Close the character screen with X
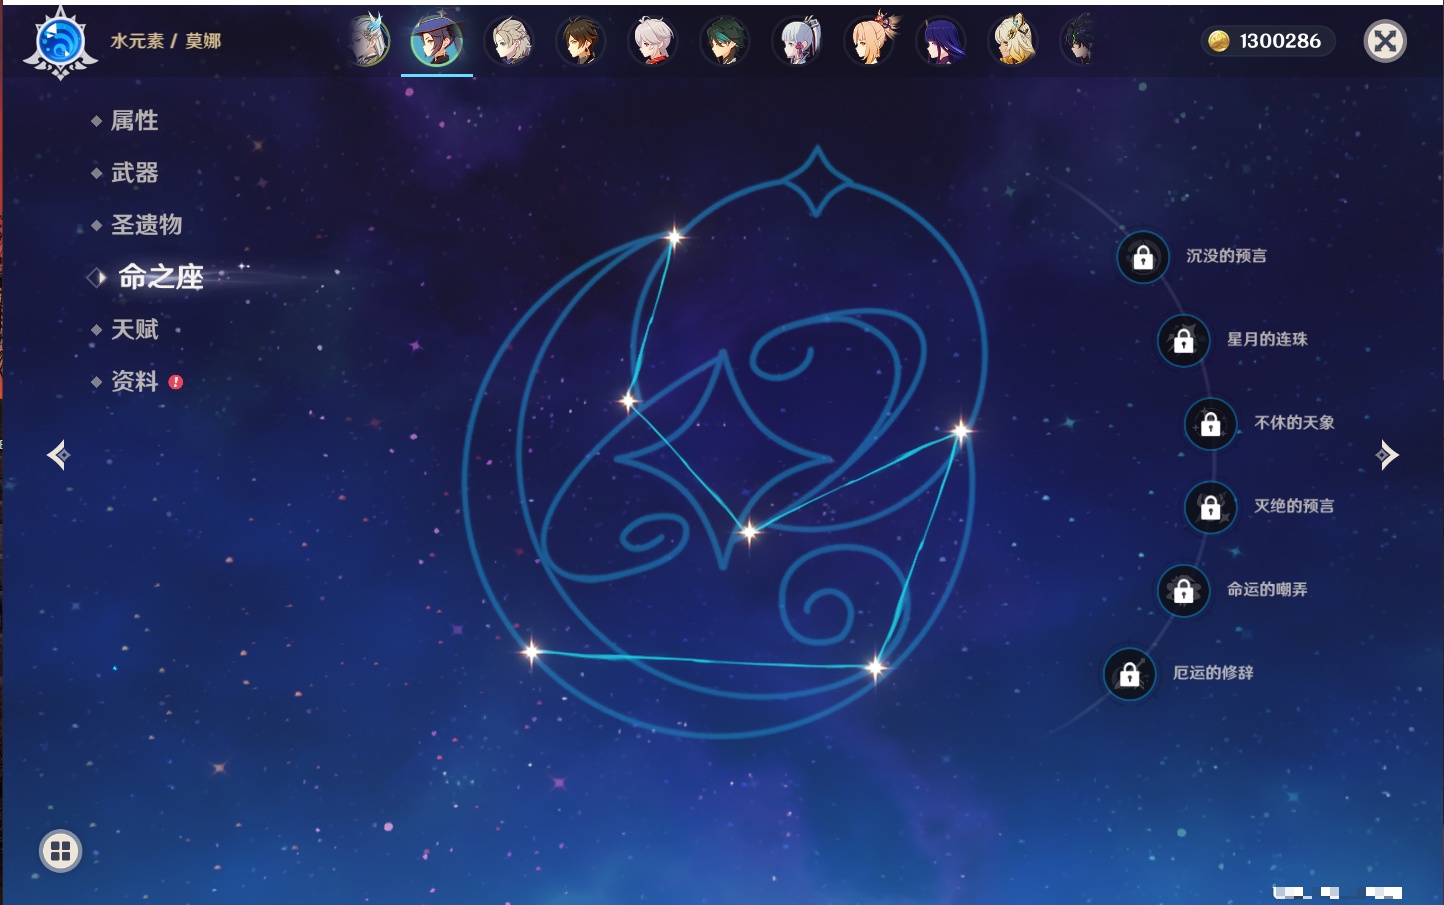This screenshot has height=905, width=1444. click(x=1385, y=41)
